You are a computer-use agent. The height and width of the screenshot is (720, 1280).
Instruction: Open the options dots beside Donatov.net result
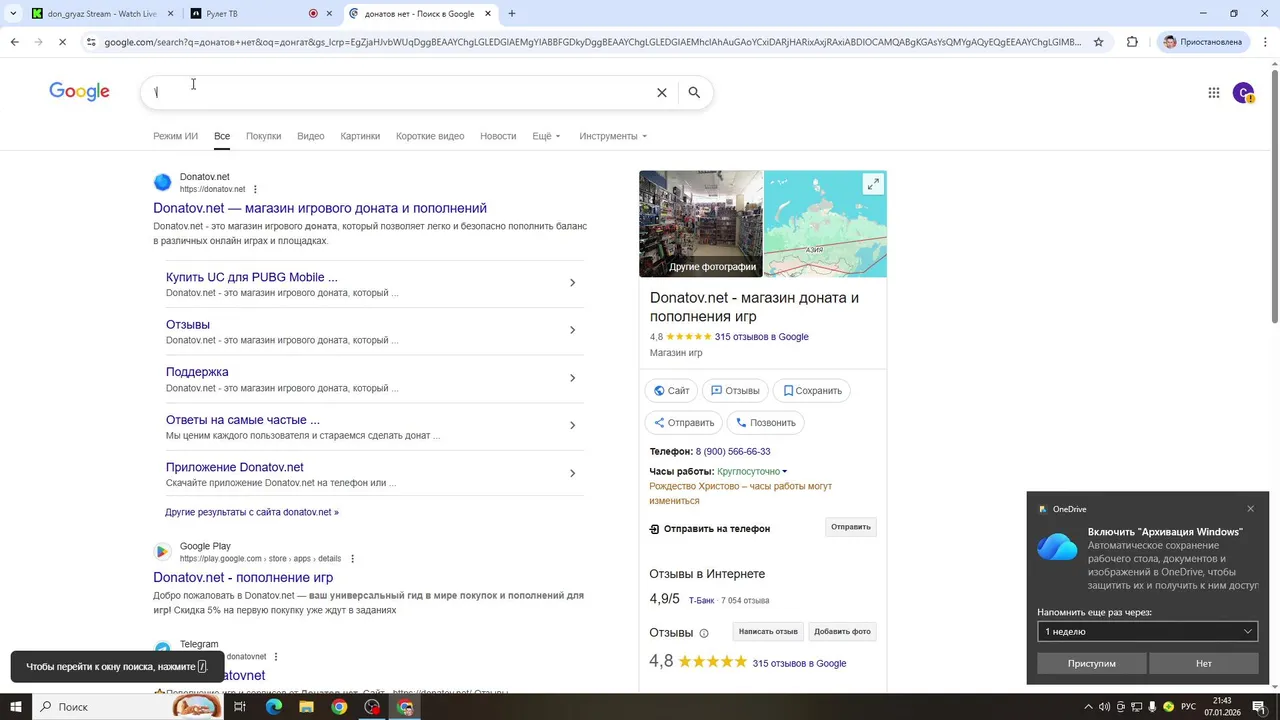tap(255, 189)
